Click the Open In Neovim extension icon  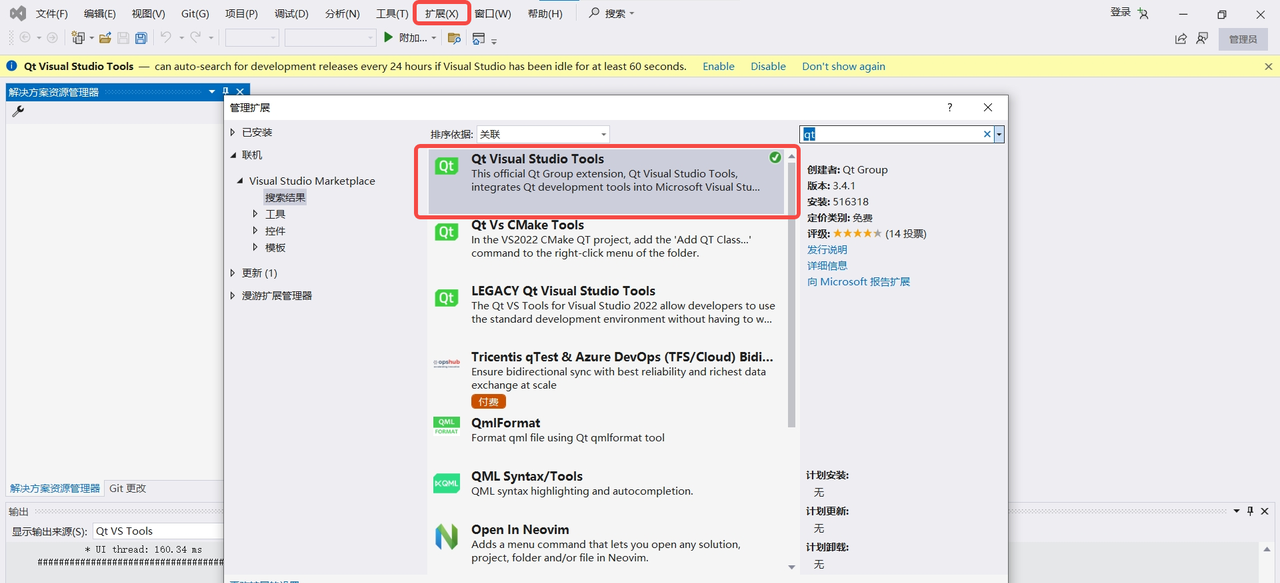tap(446, 537)
